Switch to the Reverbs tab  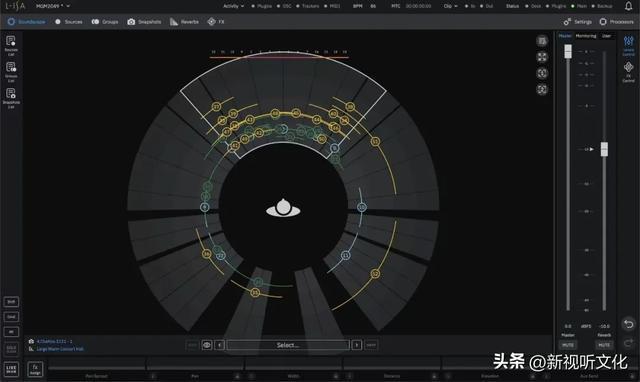184,22
